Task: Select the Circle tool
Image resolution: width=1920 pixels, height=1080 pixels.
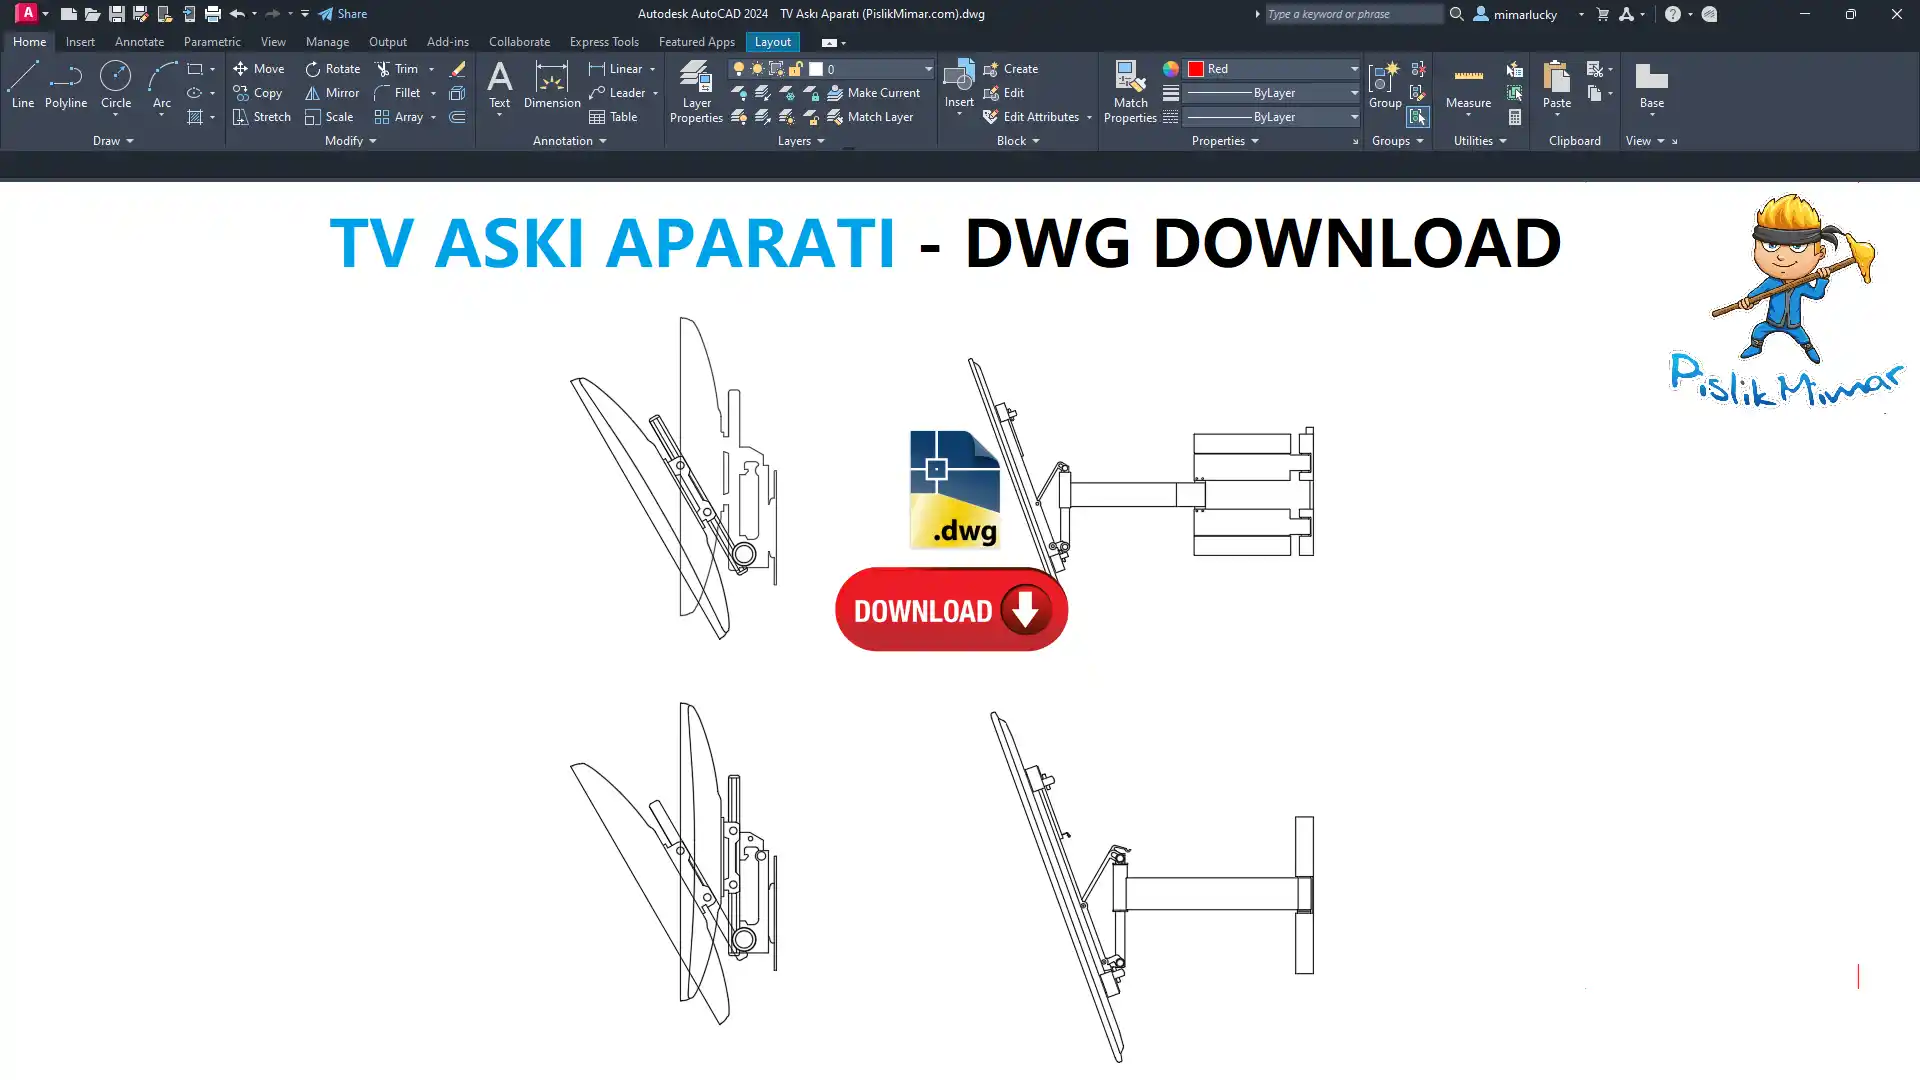Action: pyautogui.click(x=116, y=85)
